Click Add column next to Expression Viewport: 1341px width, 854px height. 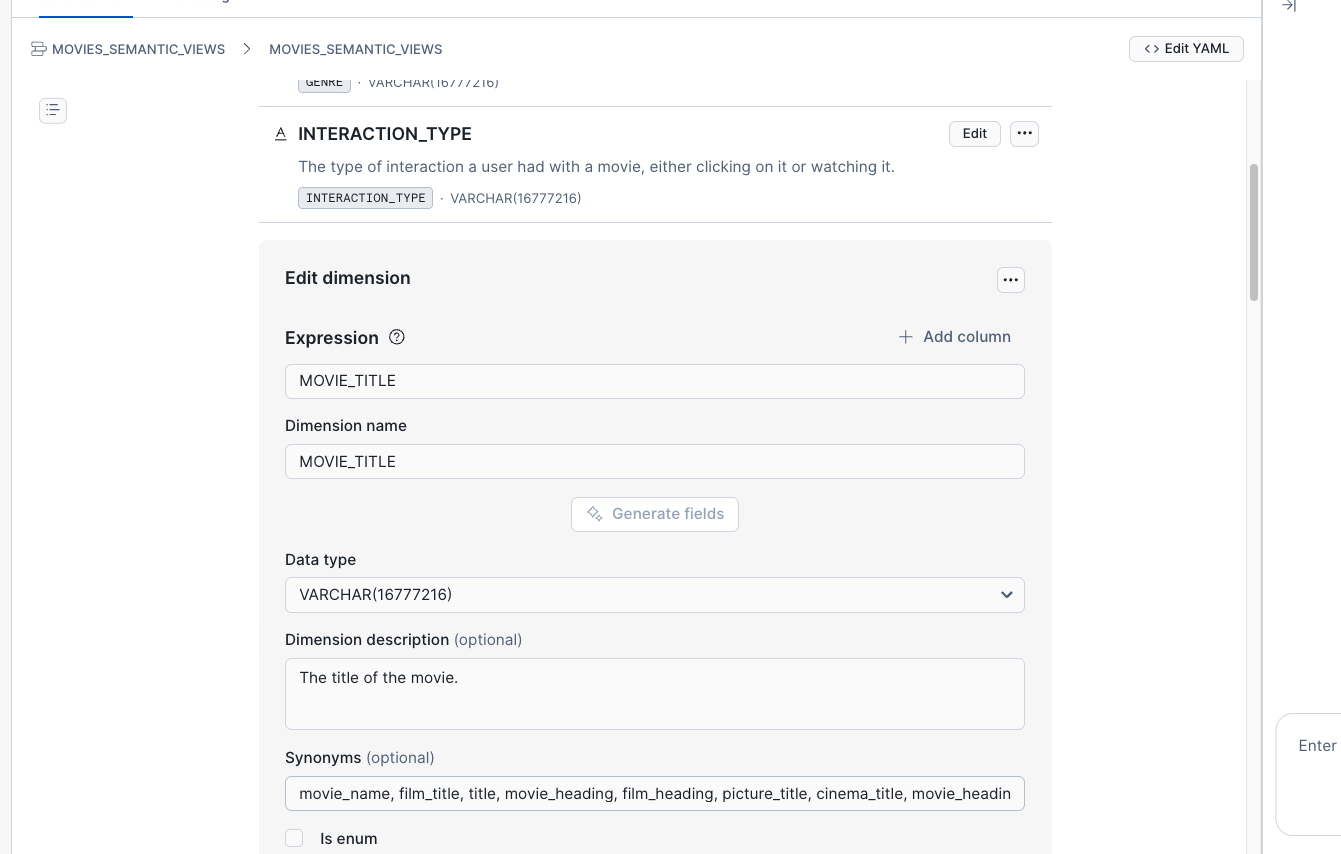click(954, 337)
